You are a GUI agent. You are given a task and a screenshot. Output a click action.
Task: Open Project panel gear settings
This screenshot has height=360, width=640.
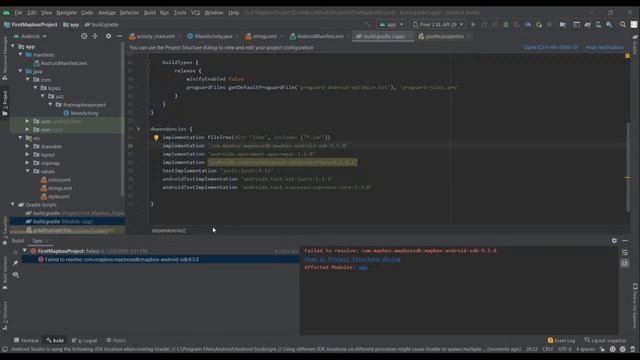(108, 36)
